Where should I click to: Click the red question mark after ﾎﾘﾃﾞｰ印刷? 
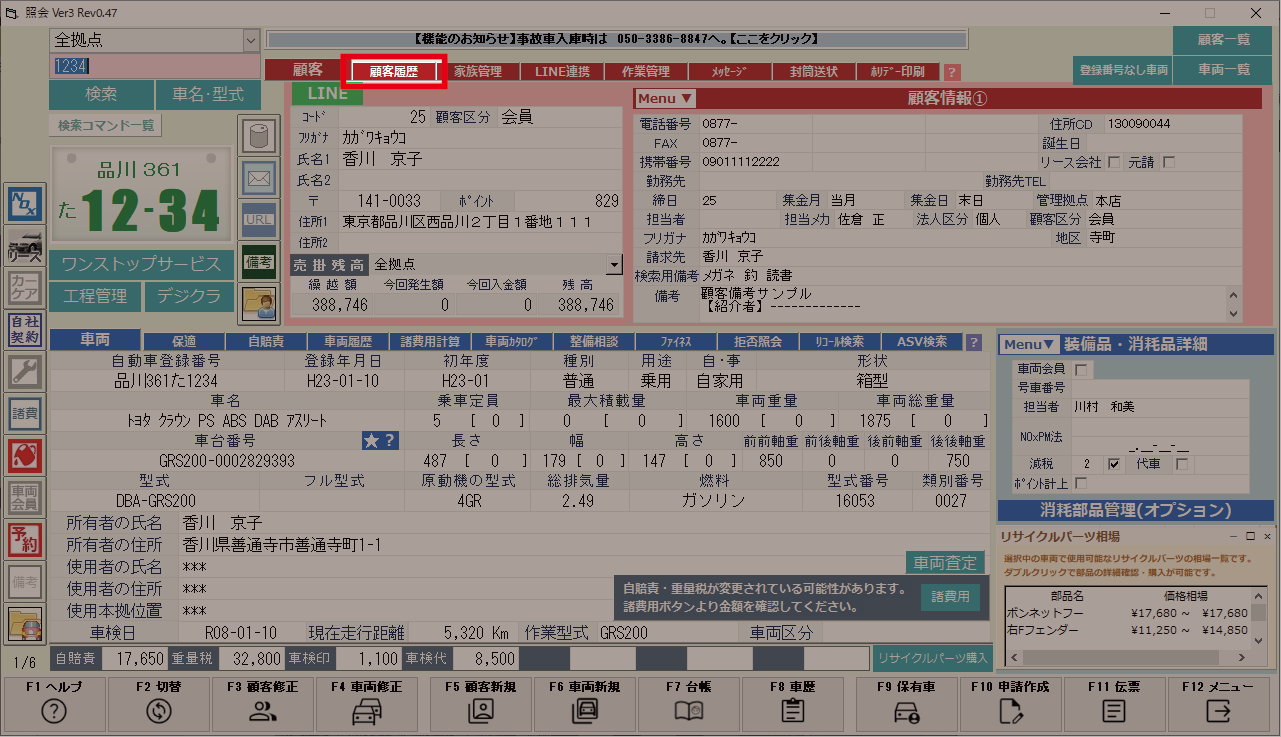pyautogui.click(x=952, y=72)
